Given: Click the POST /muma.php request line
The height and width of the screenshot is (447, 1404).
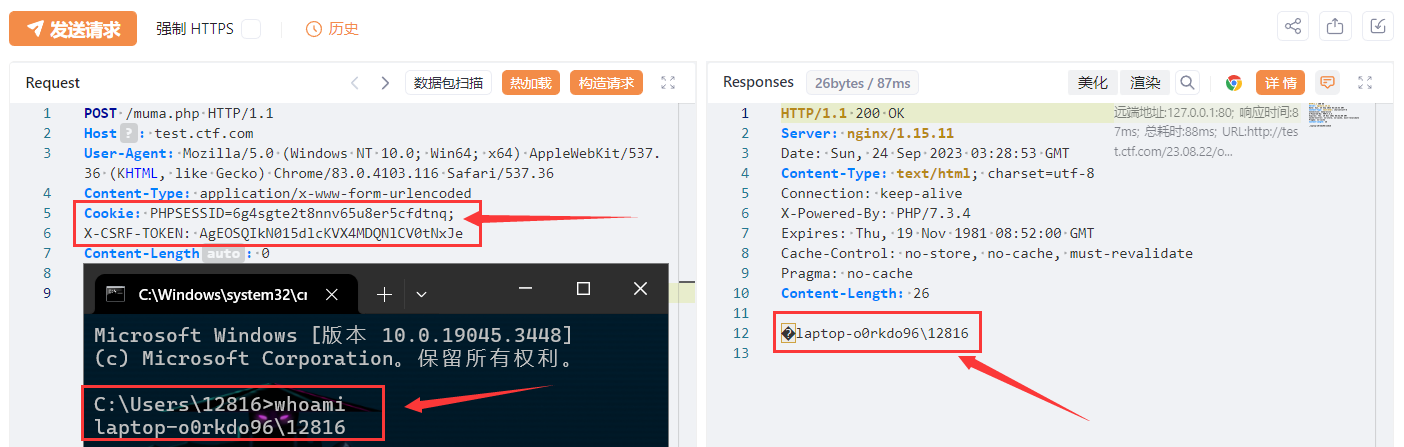Looking at the screenshot, I should pyautogui.click(x=179, y=113).
